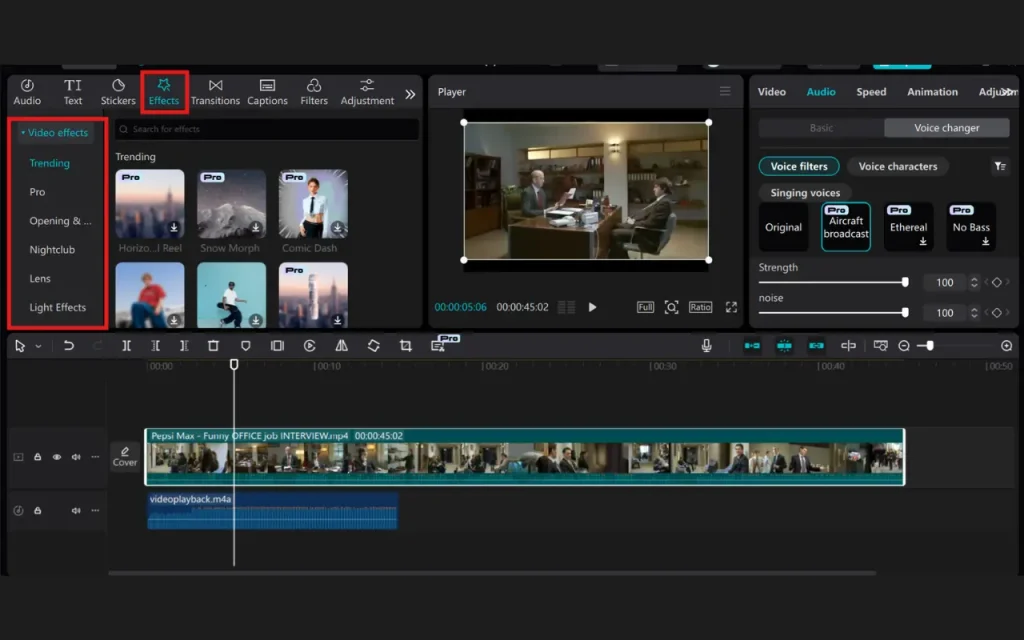The image size is (1024, 640).
Task: Hide the video track using eye icon
Action: click(x=57, y=457)
